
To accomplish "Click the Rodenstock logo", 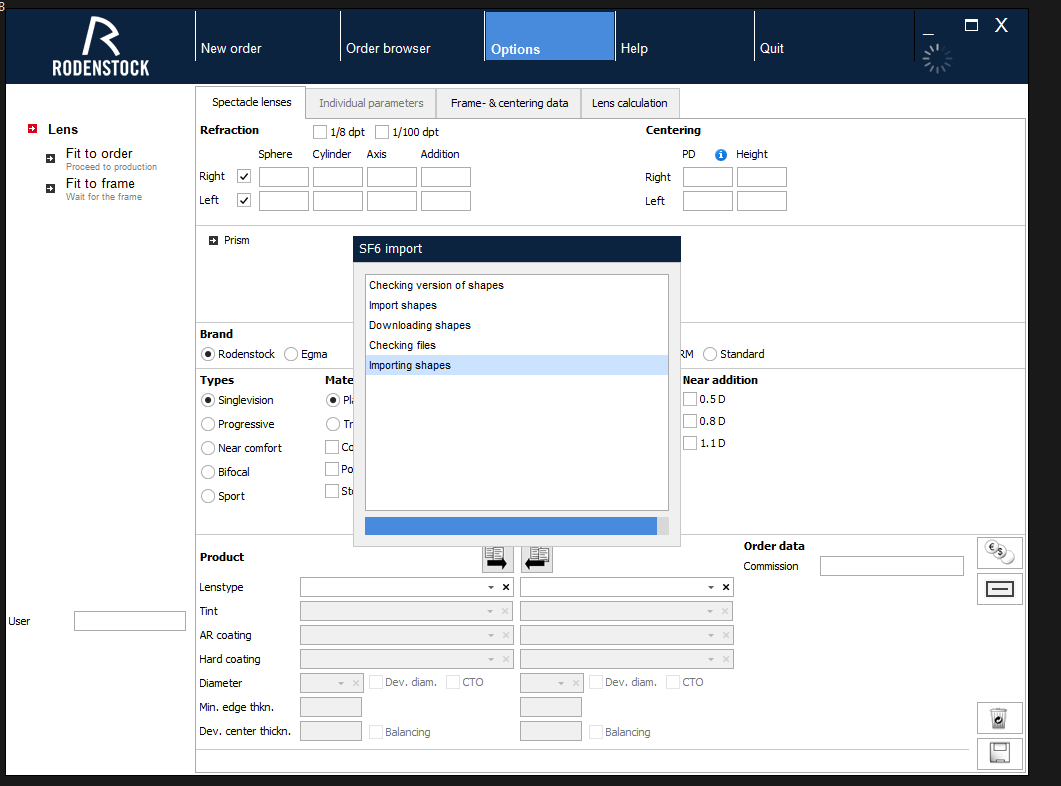I will [100, 46].
